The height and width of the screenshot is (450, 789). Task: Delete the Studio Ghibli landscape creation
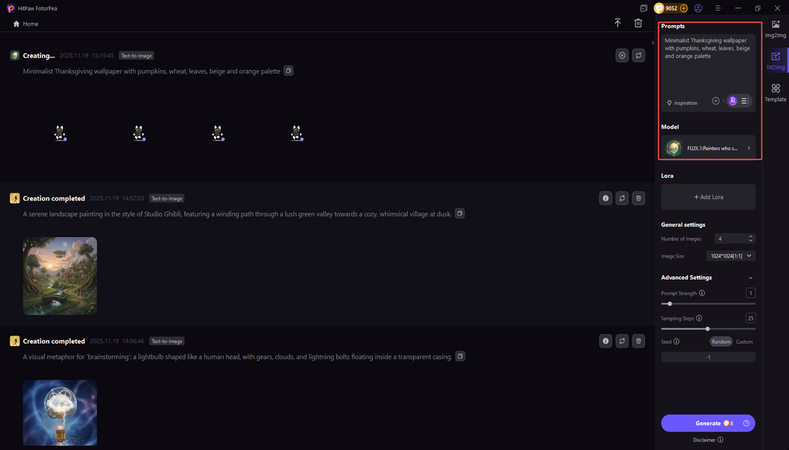[638, 199]
